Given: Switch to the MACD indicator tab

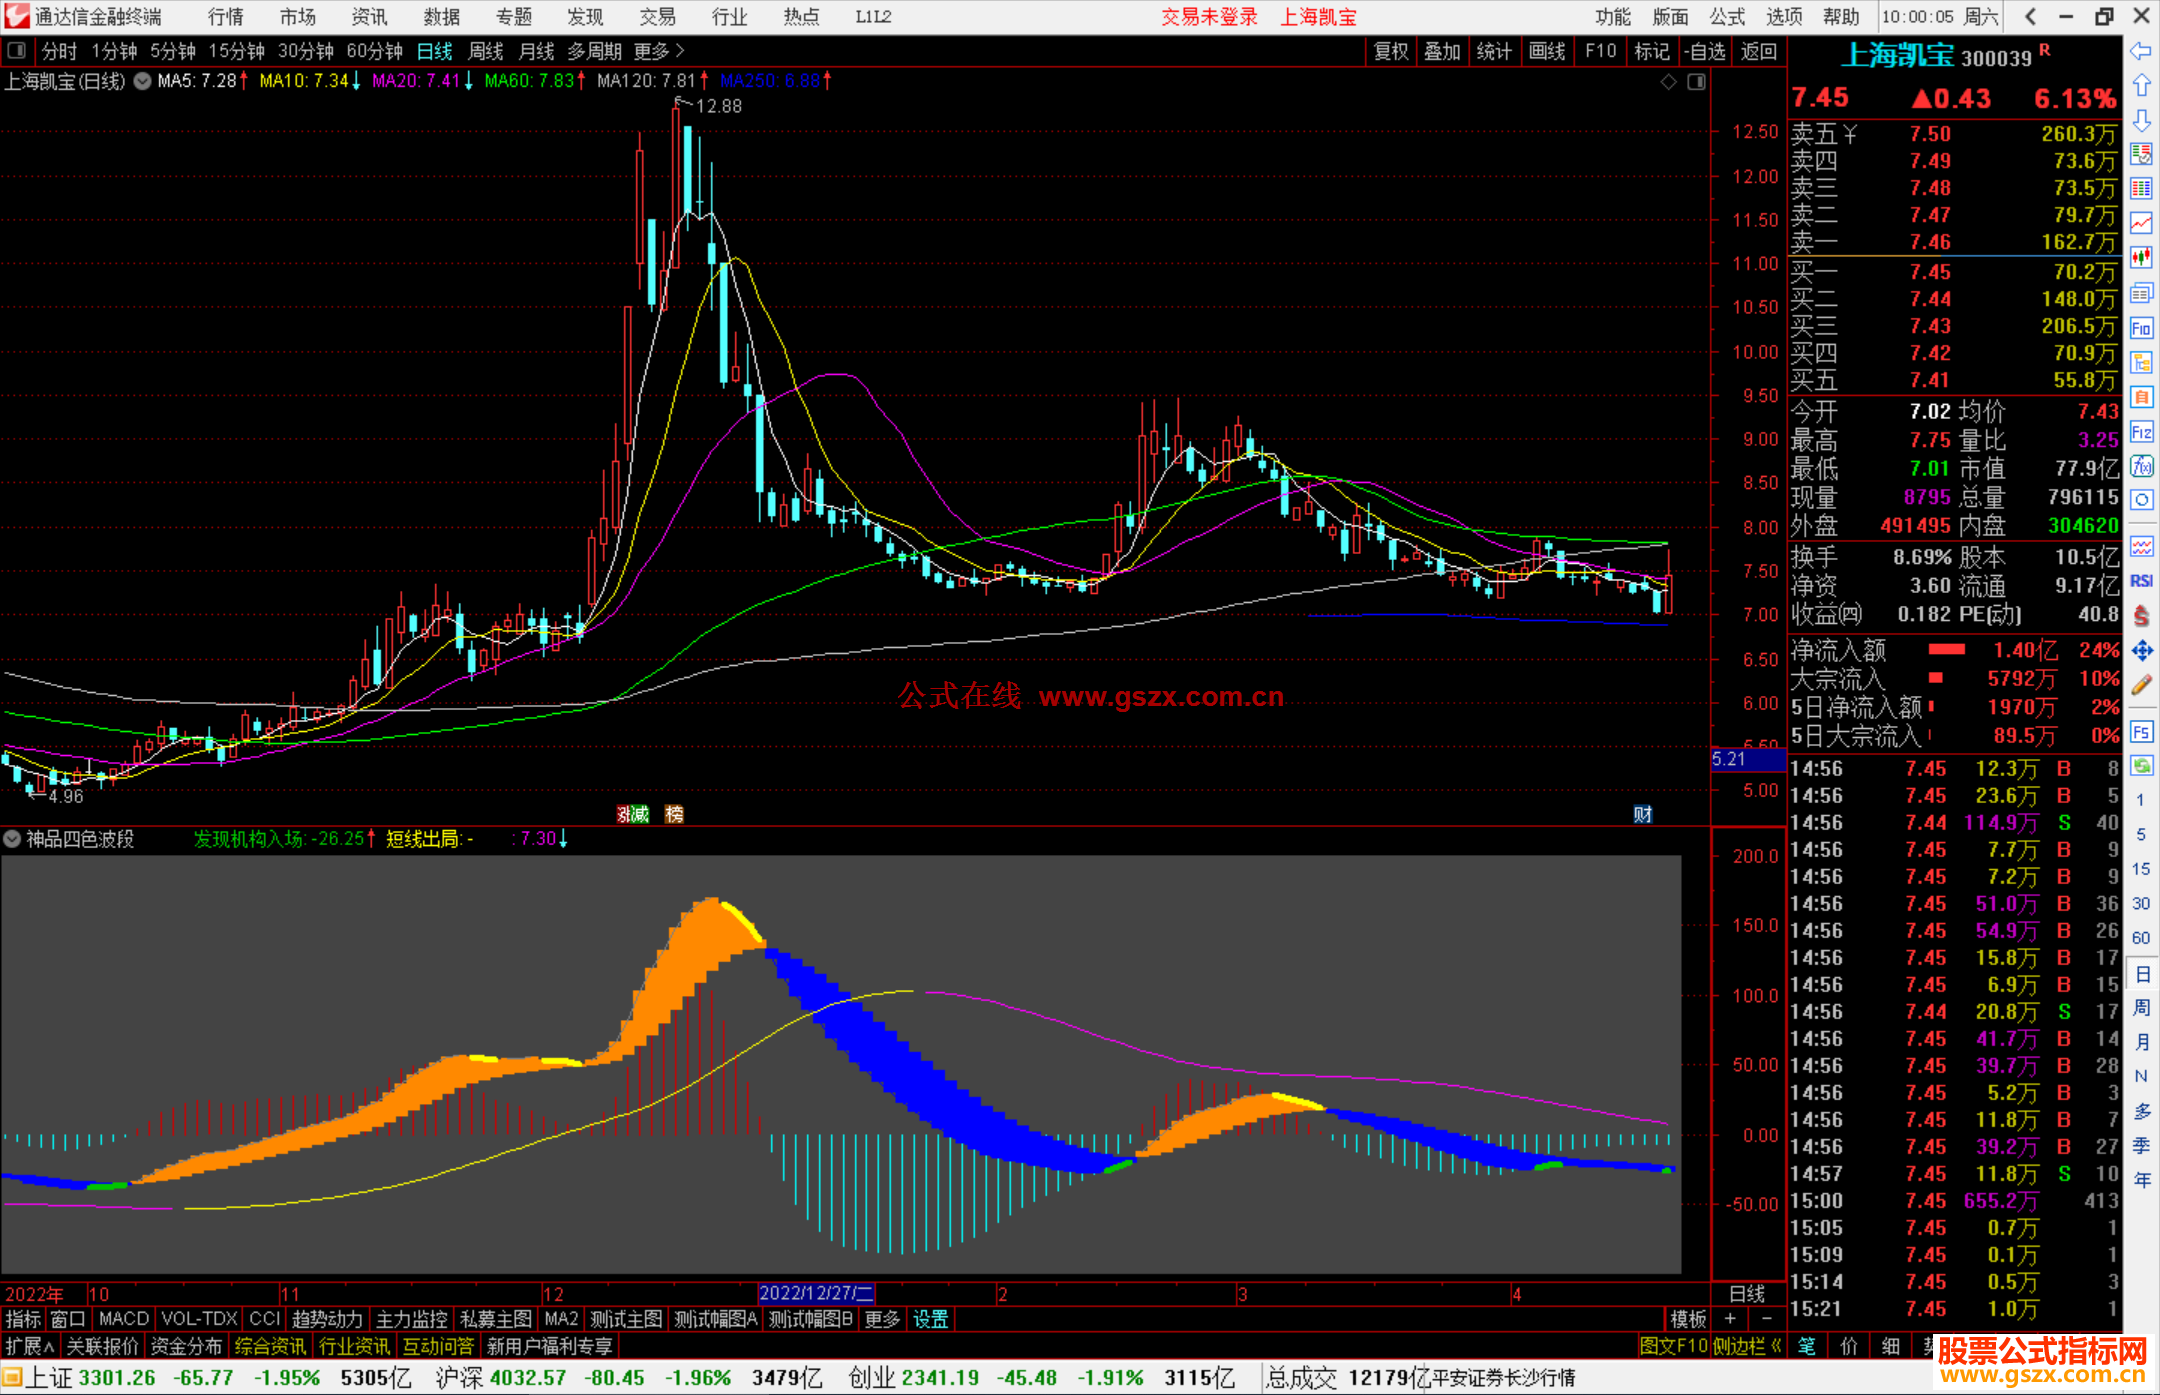Looking at the screenshot, I should coord(123,1319).
